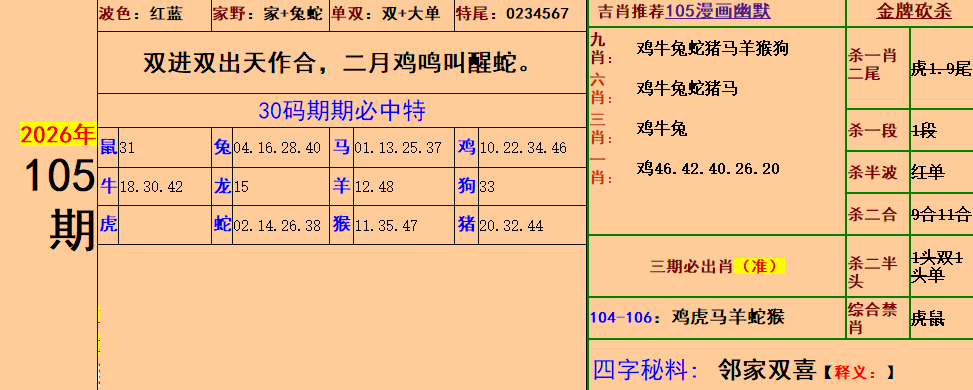The image size is (973, 390).
Task: Select 羊 numbers 12.48
Action: point(374,187)
